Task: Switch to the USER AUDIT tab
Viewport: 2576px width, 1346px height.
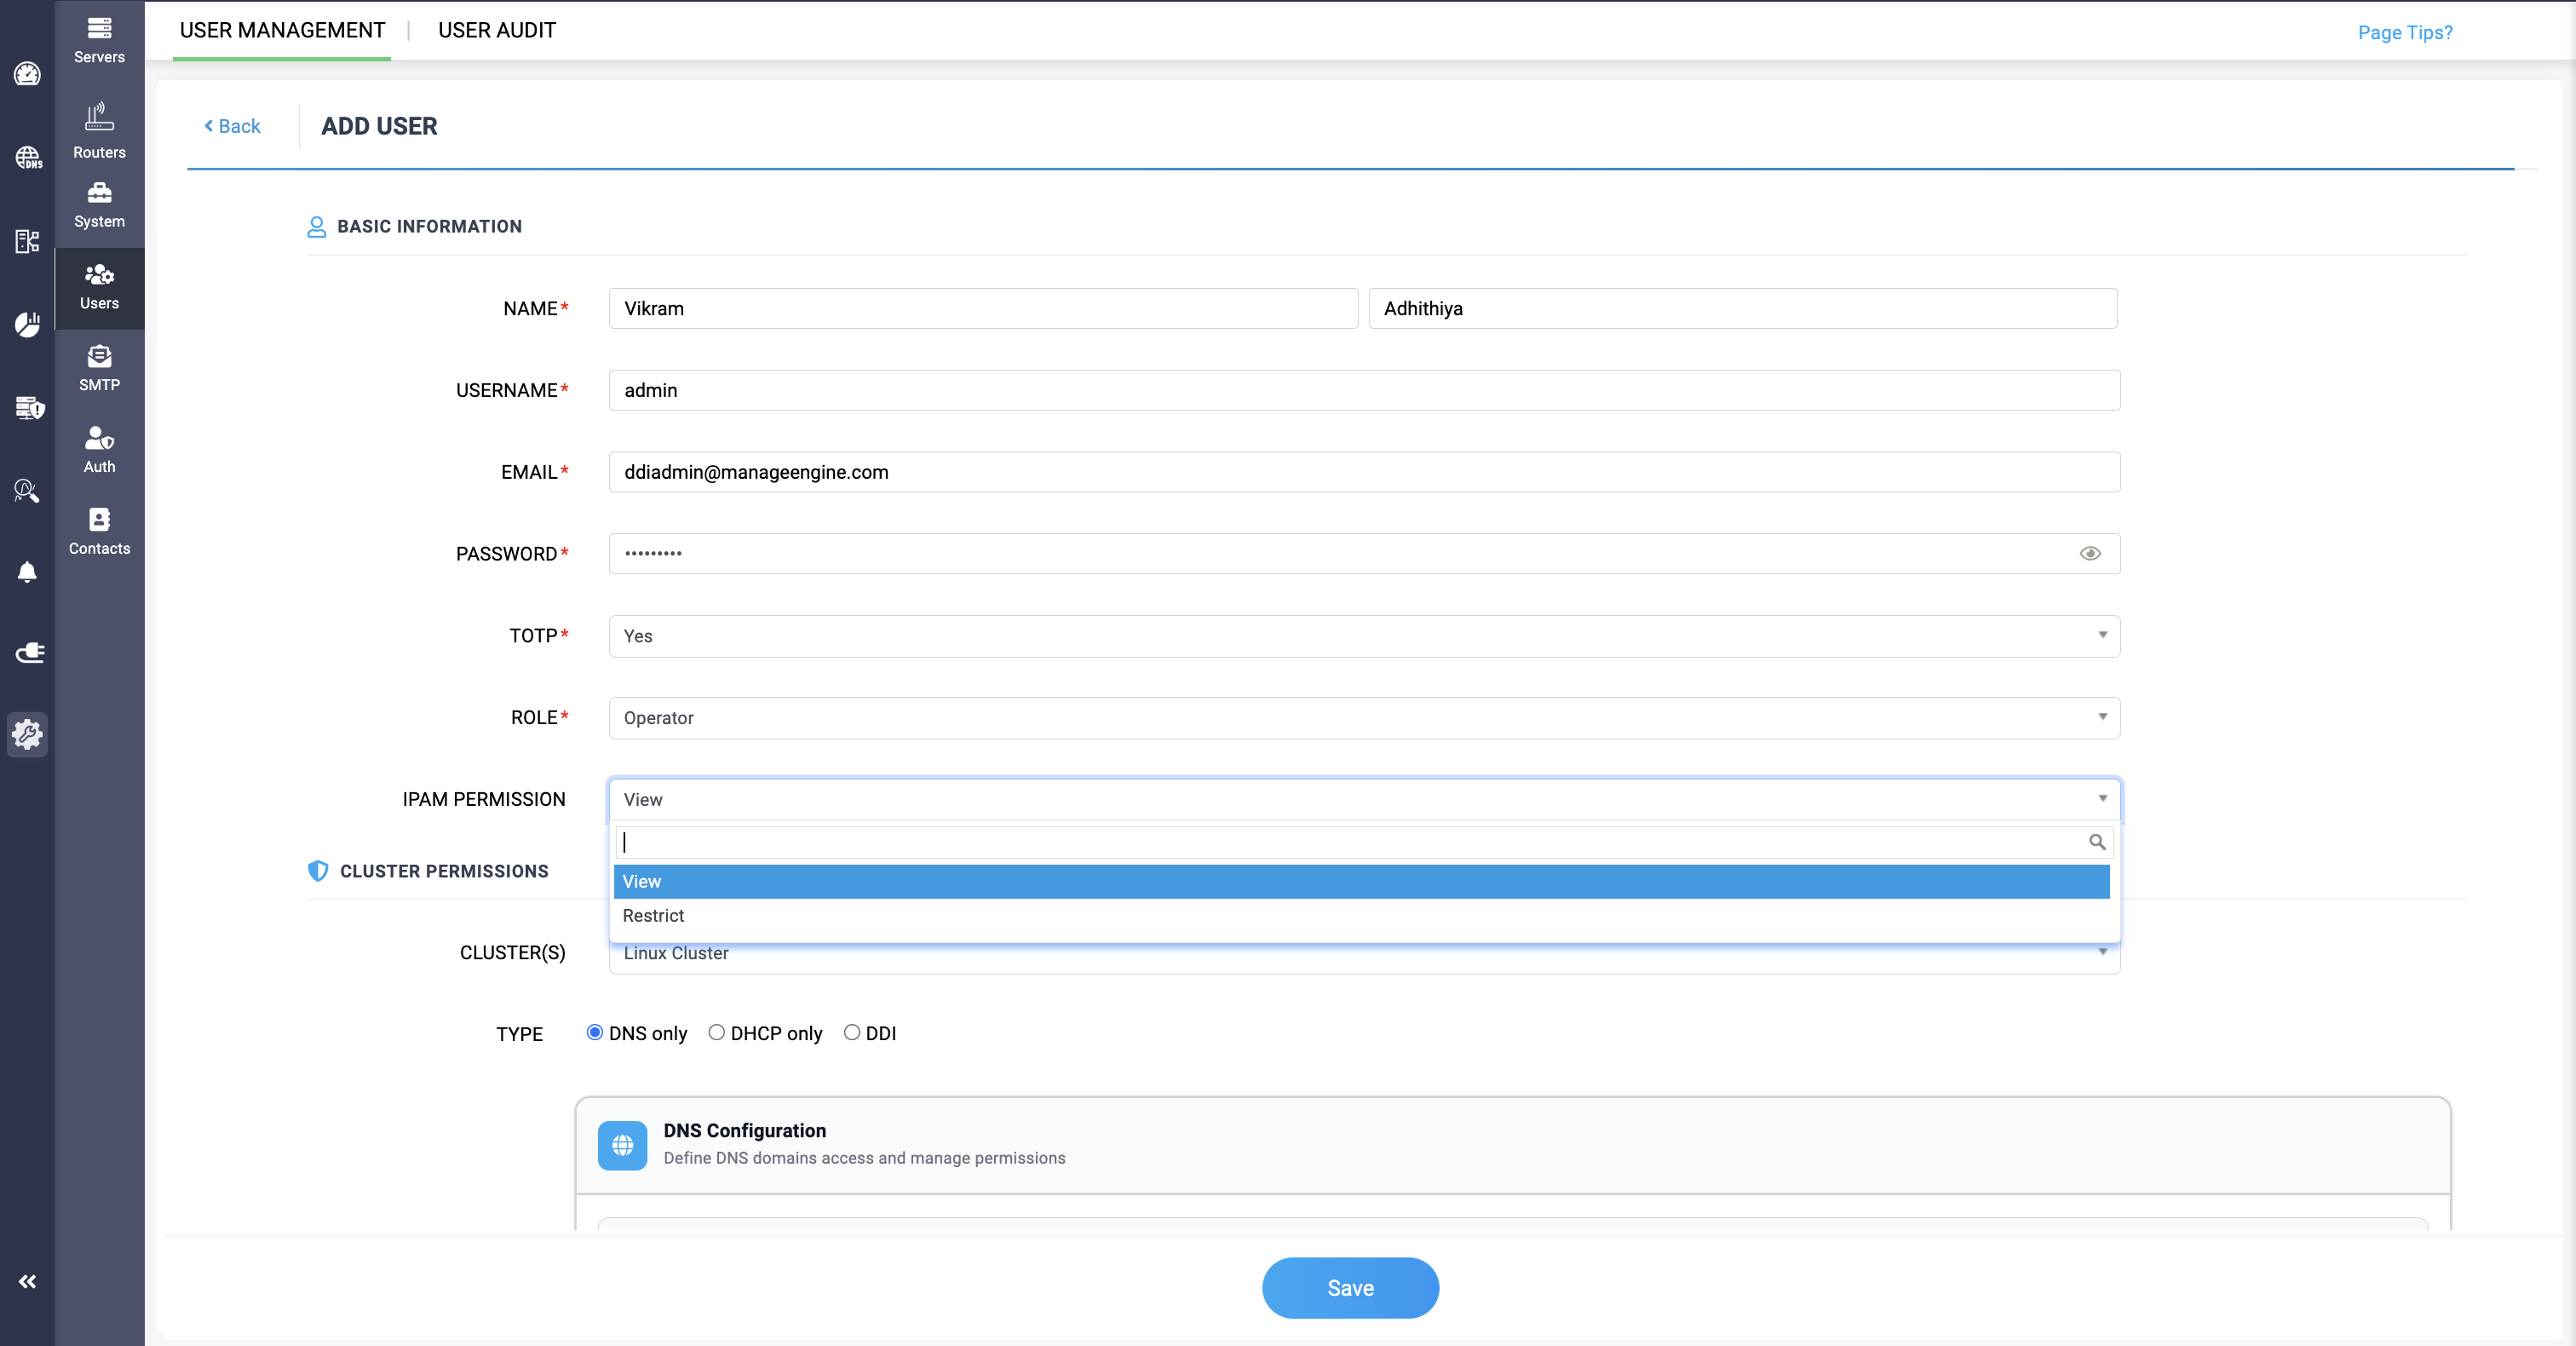Action: tap(496, 30)
